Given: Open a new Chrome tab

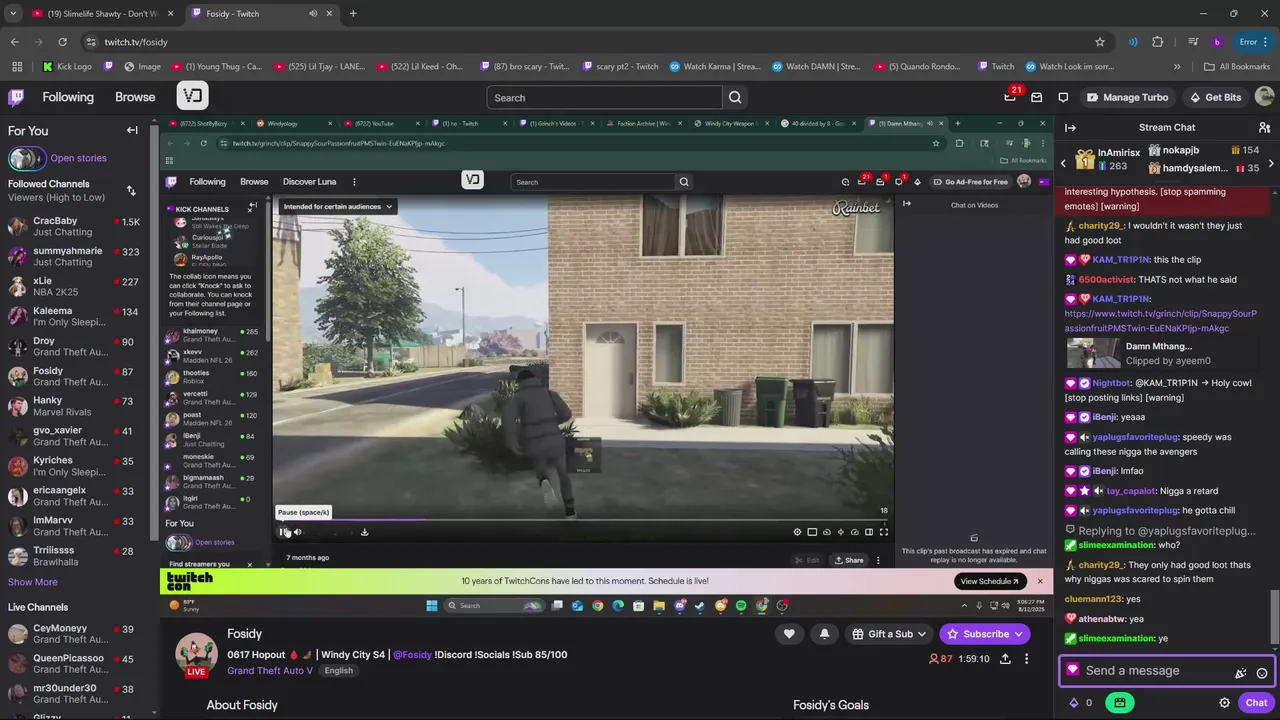Looking at the screenshot, I should [x=353, y=13].
